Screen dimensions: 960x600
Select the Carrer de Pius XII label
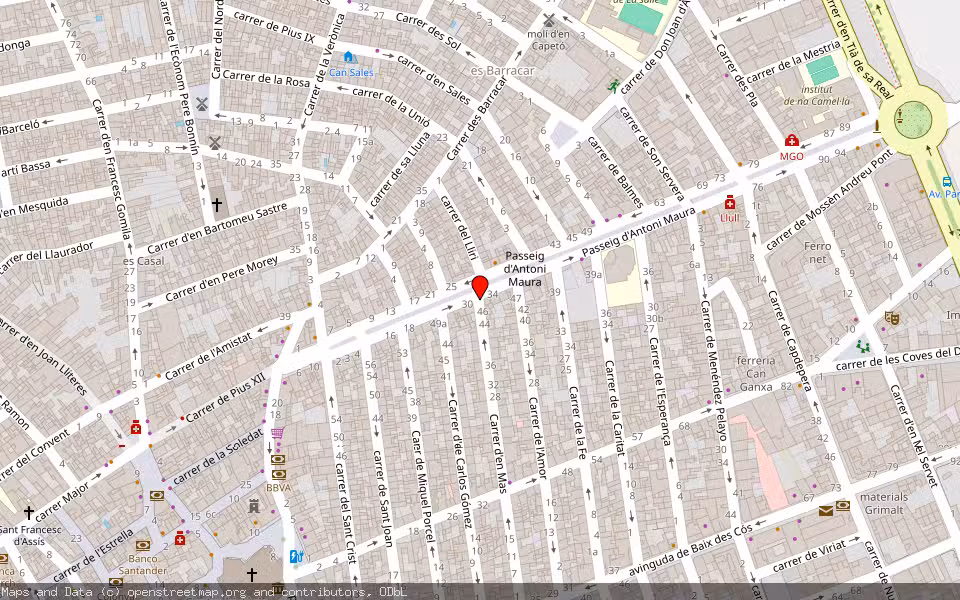click(225, 397)
